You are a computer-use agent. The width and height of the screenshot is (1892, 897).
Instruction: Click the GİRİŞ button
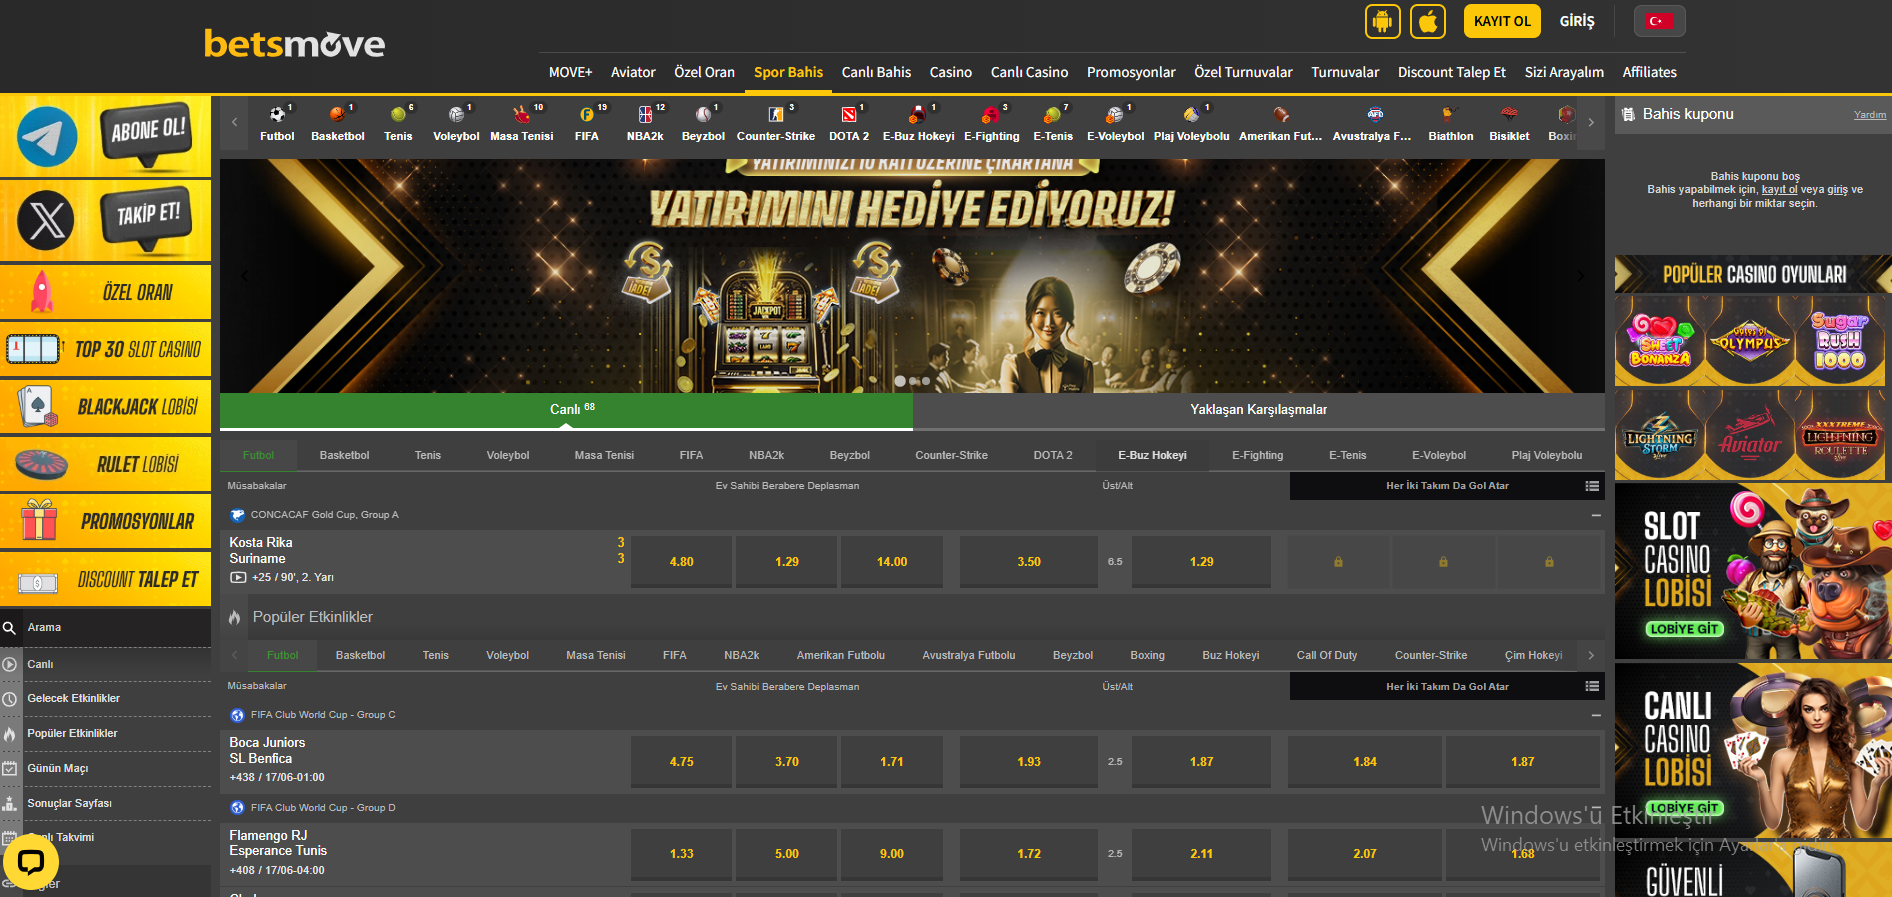point(1577,21)
